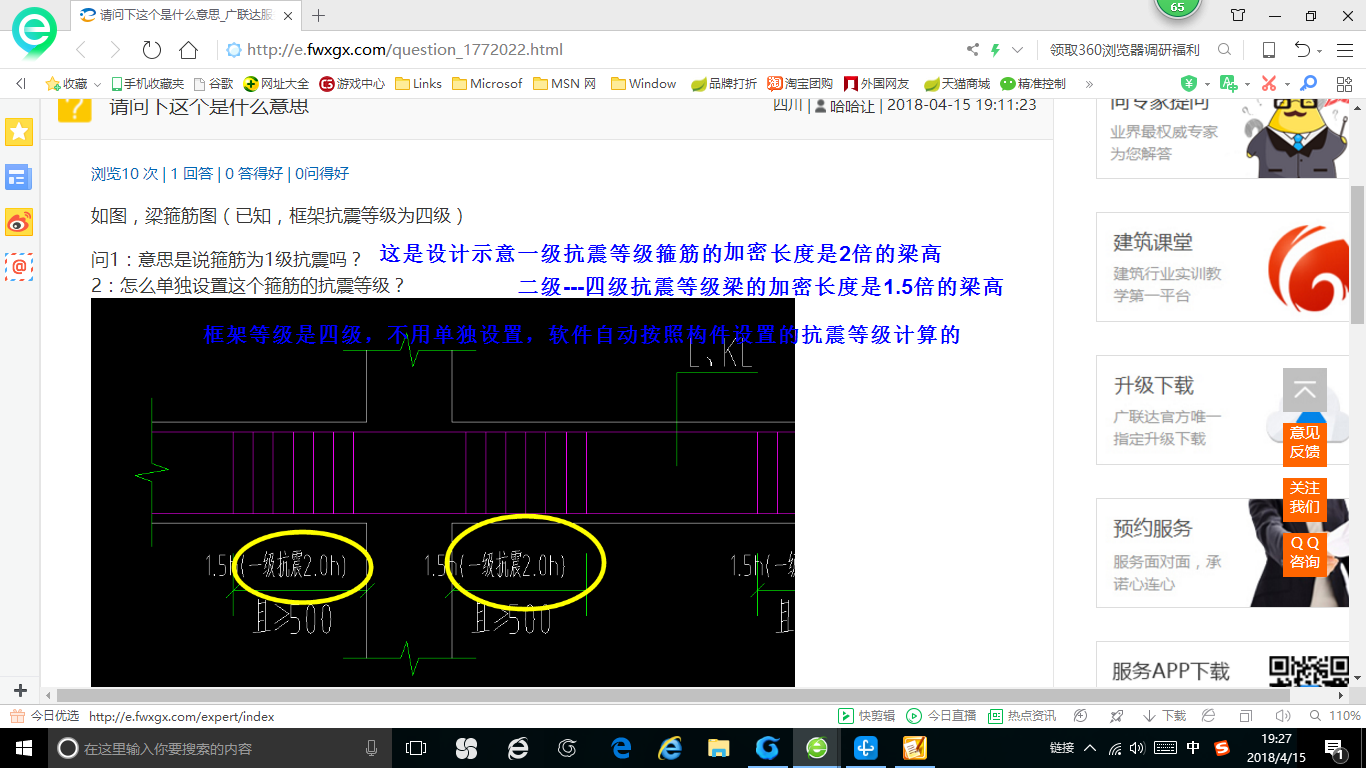
Task: Open the 收藏 favorites star
Action: [x=66, y=84]
